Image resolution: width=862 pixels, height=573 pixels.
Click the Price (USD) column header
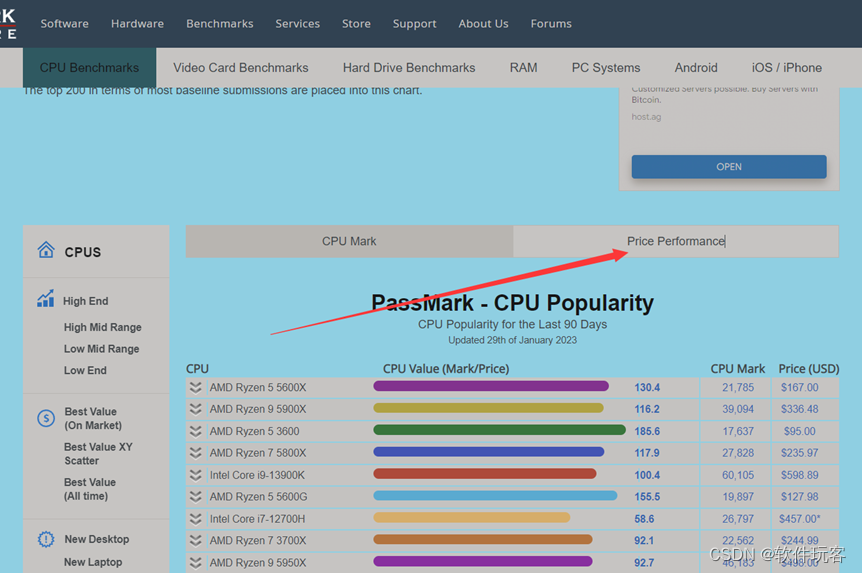pyautogui.click(x=809, y=369)
